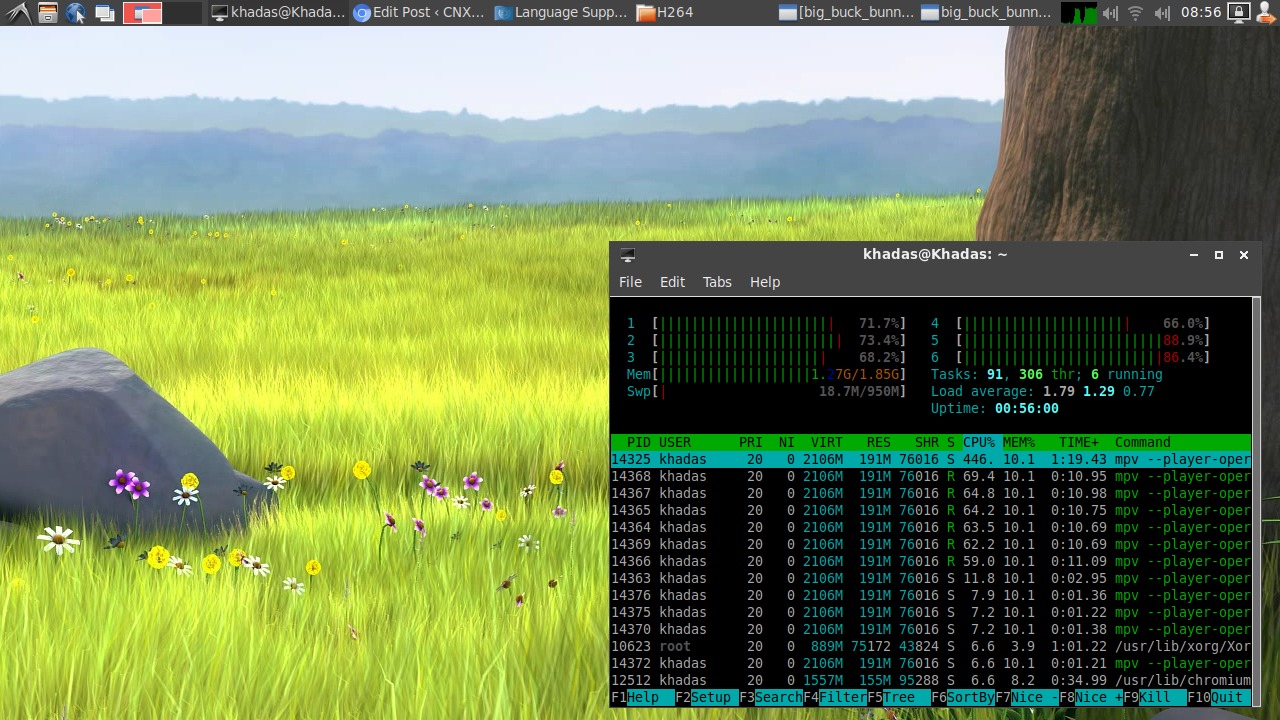Select the root Xorg process row 10623
This screenshot has height=720, width=1280.
[x=931, y=646]
